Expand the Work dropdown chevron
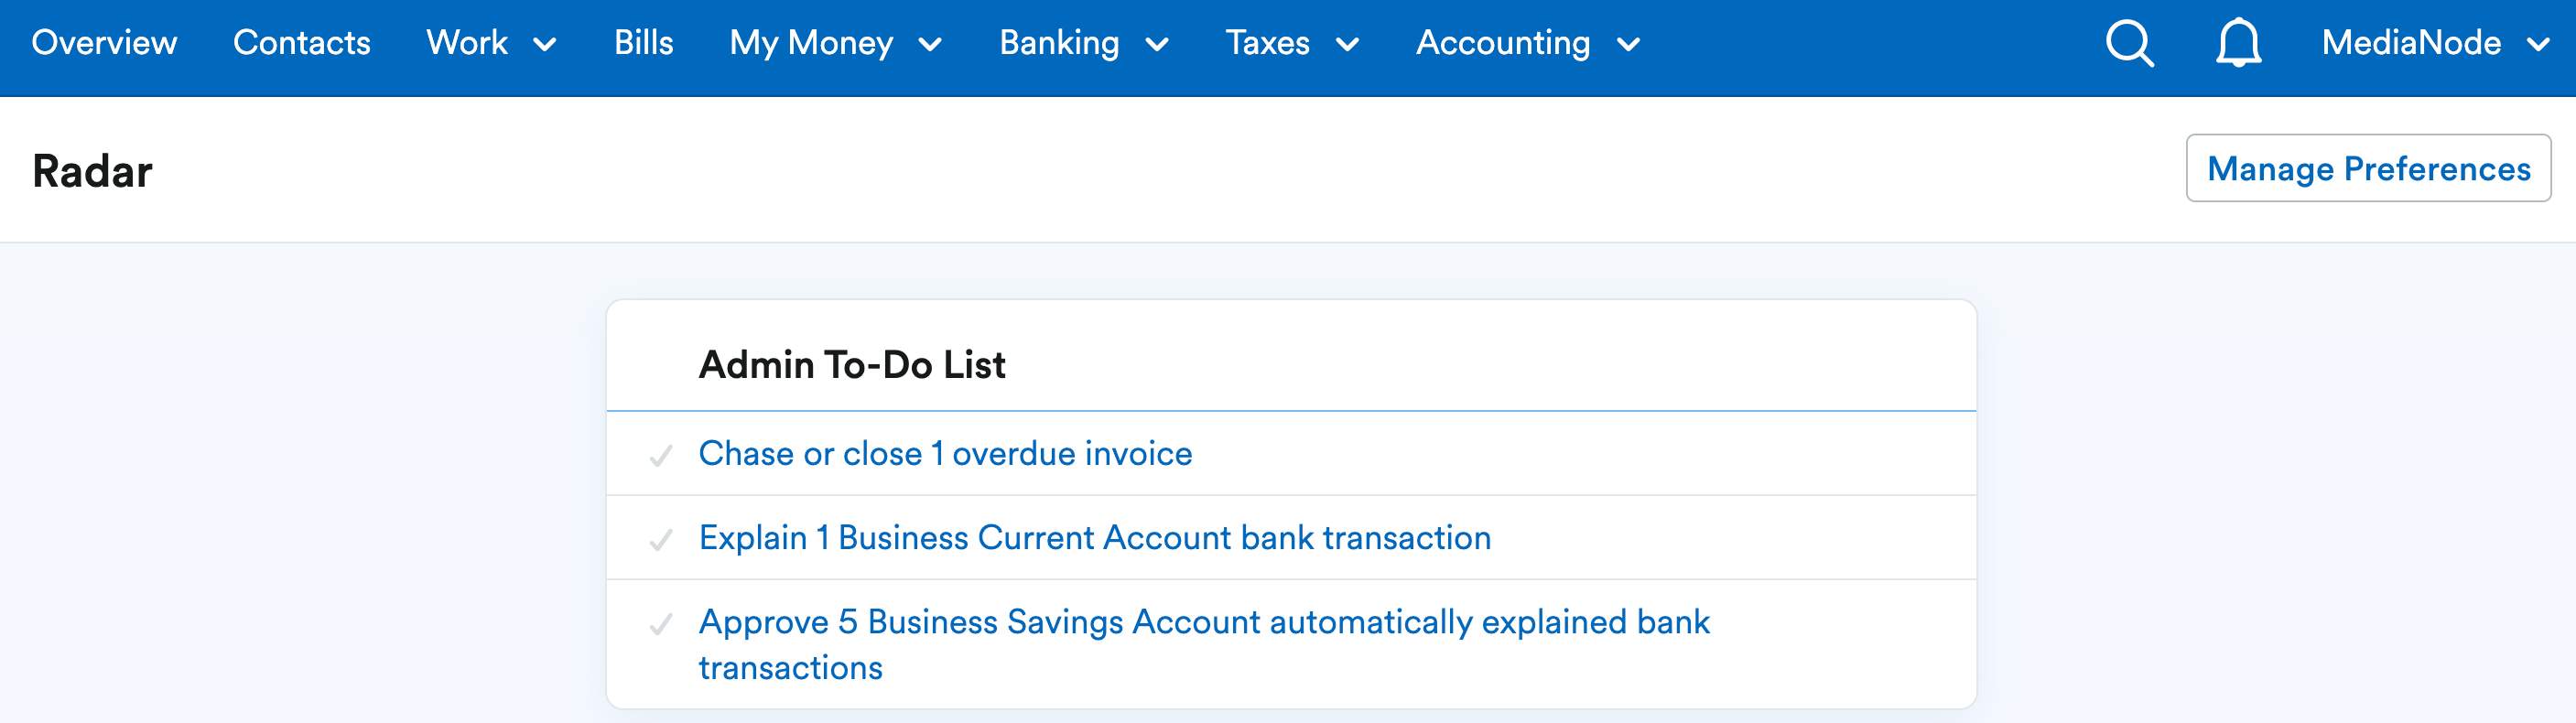Screen dimensions: 2576x723 coord(545,44)
